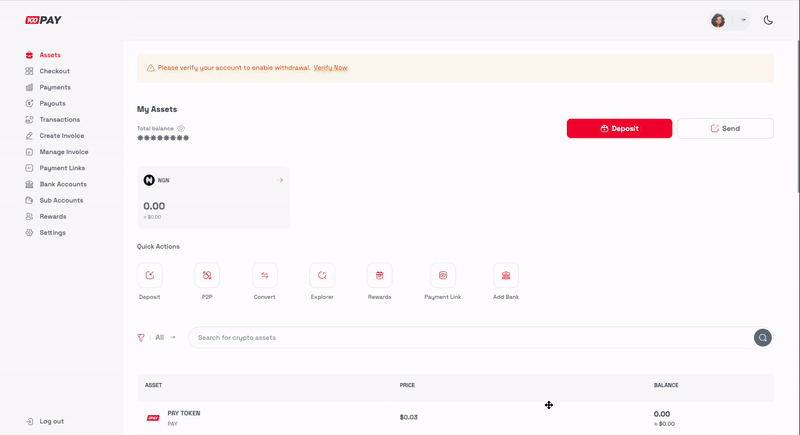
Task: Go to Payment Links menu item
Action: [x=62, y=168]
